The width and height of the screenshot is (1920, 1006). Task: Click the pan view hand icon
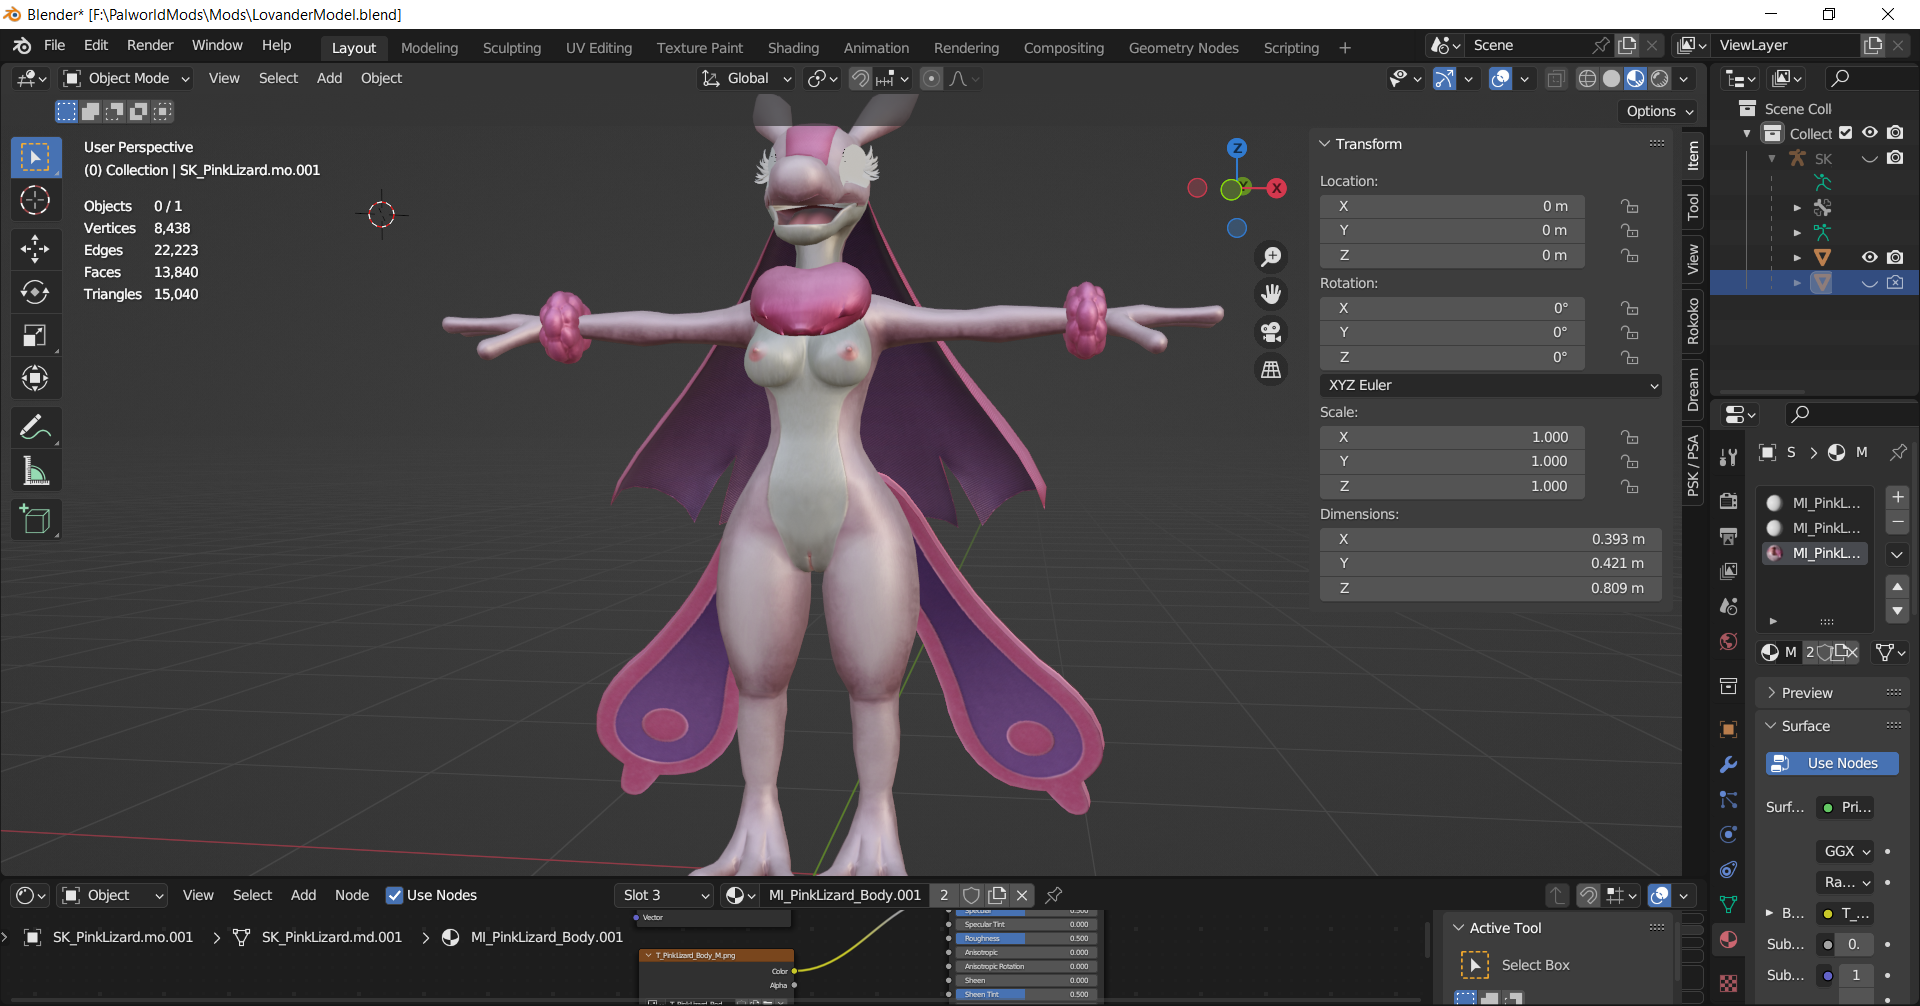(1271, 294)
